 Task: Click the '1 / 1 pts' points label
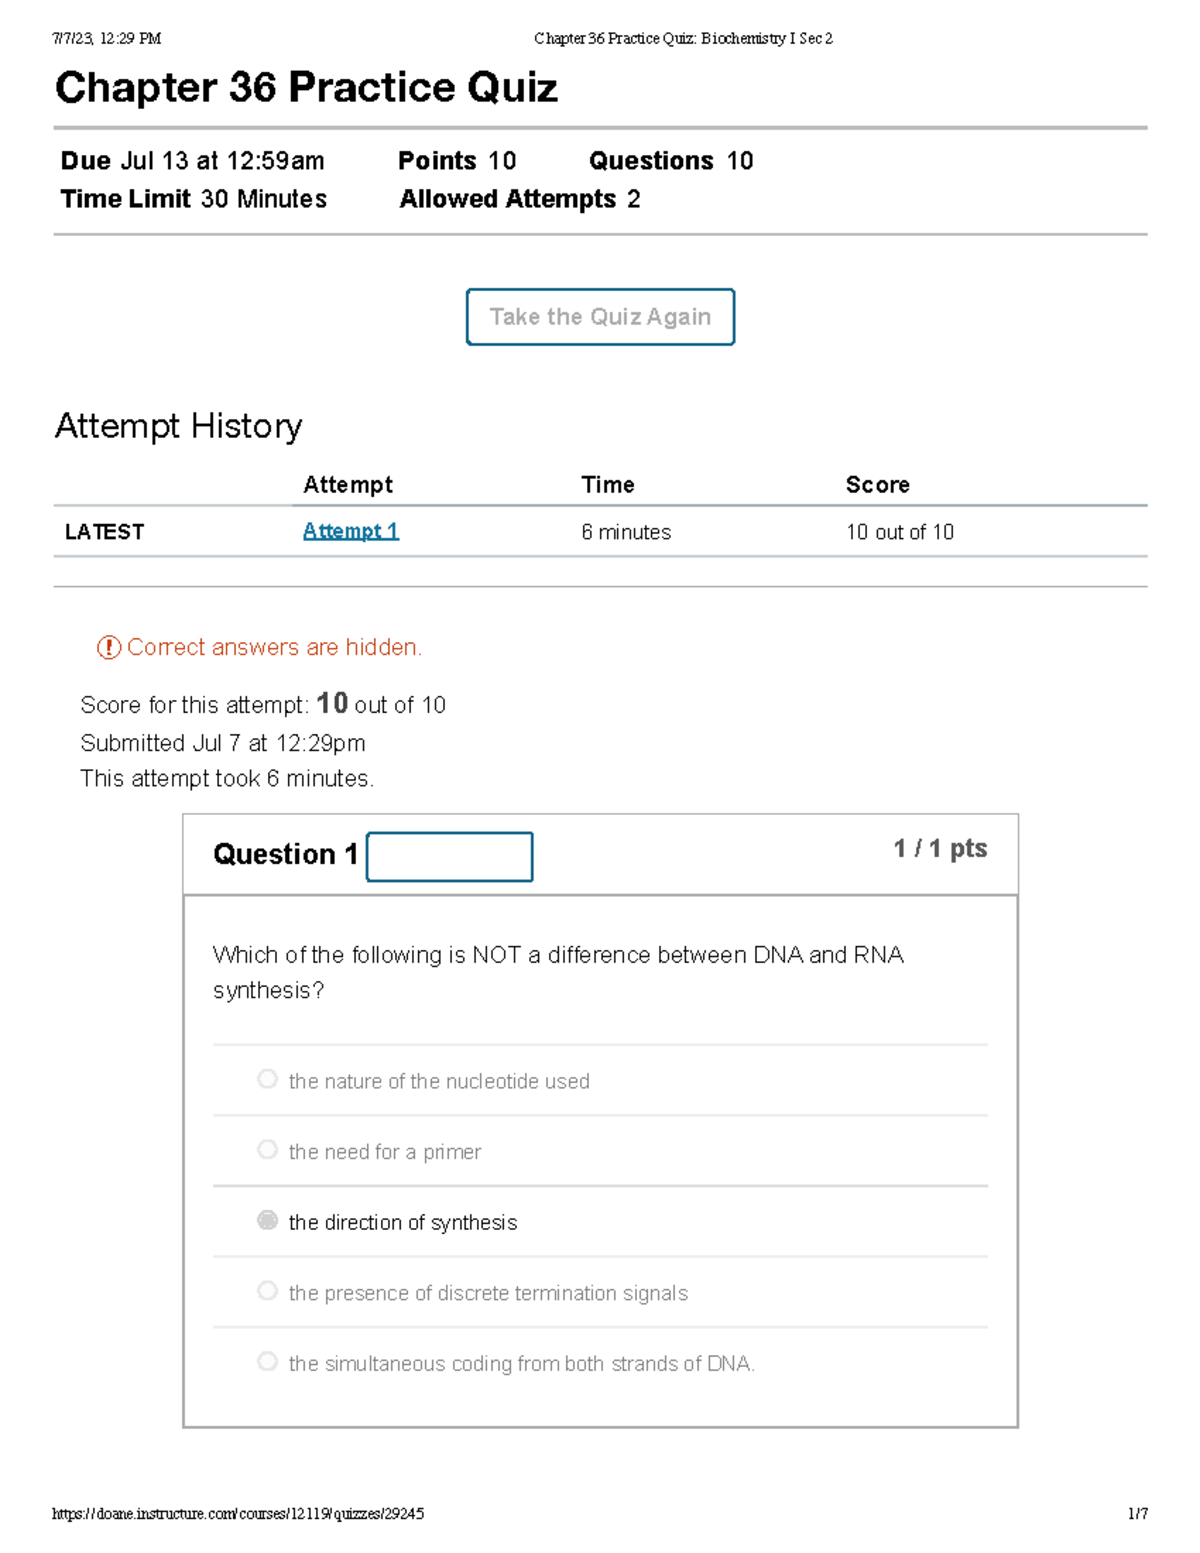click(x=939, y=849)
